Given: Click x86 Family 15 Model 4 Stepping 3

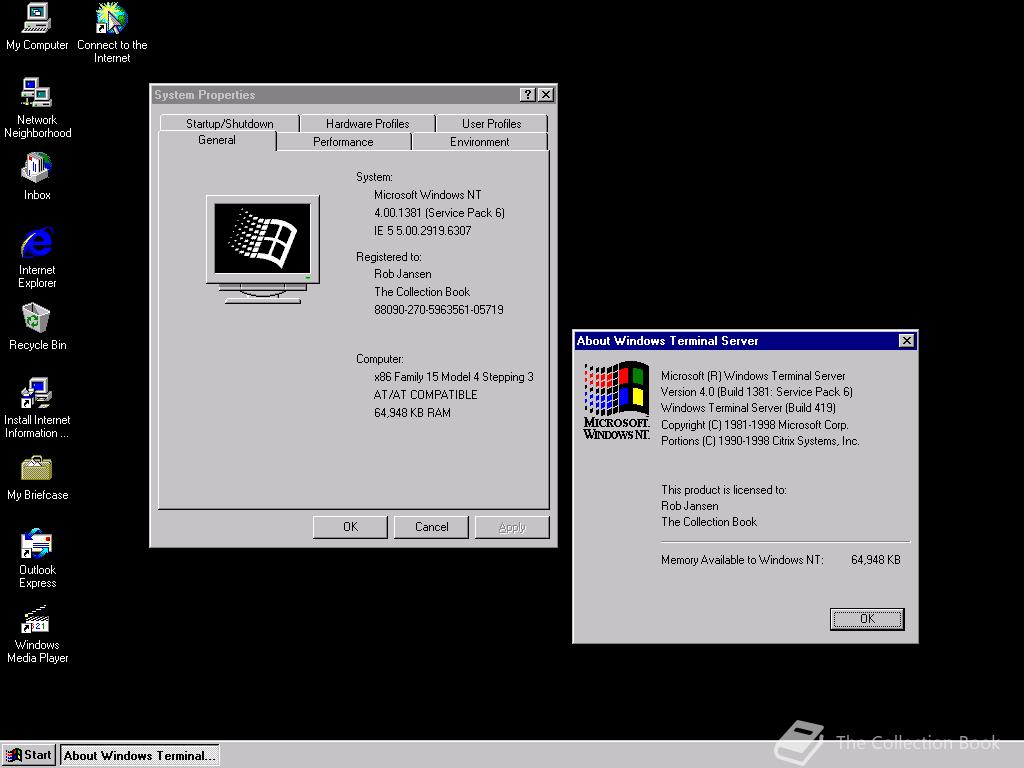Looking at the screenshot, I should coord(453,377).
